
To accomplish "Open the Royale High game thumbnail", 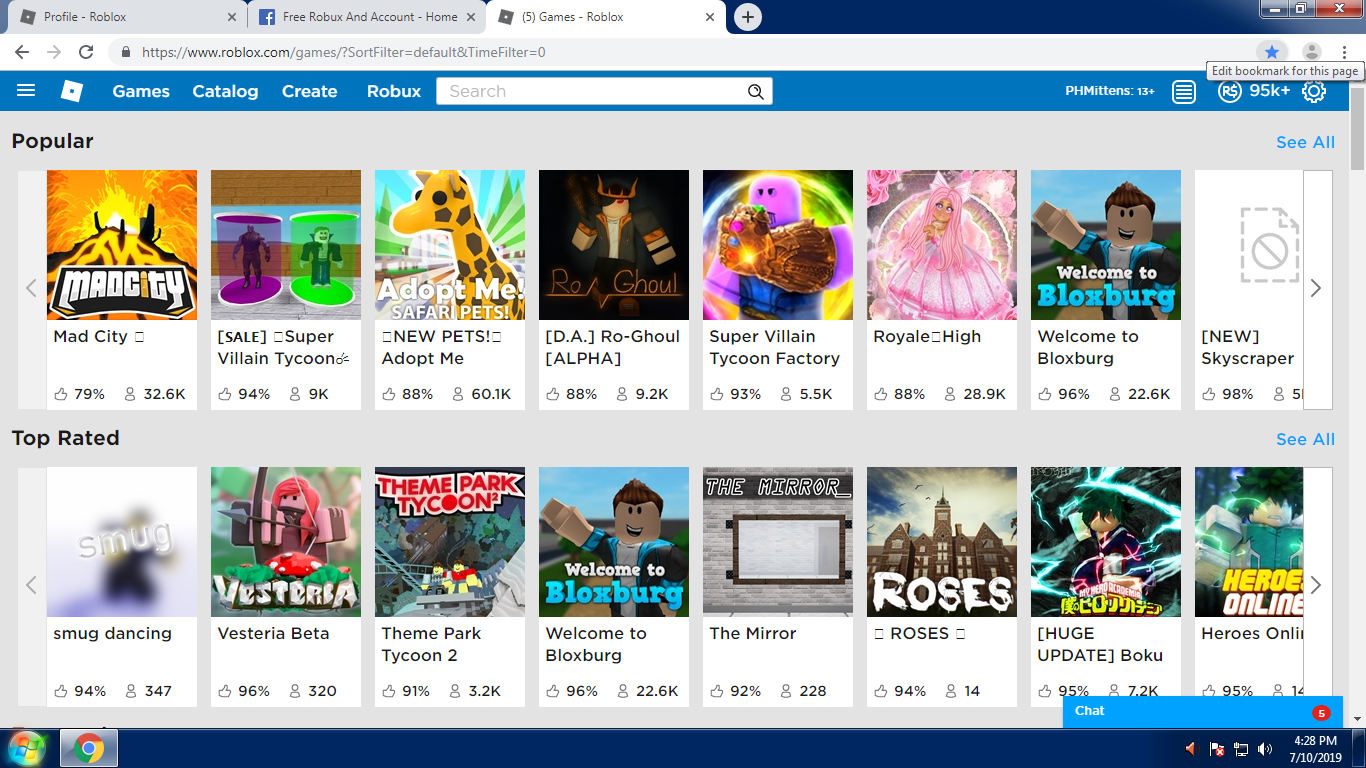I will pos(942,245).
